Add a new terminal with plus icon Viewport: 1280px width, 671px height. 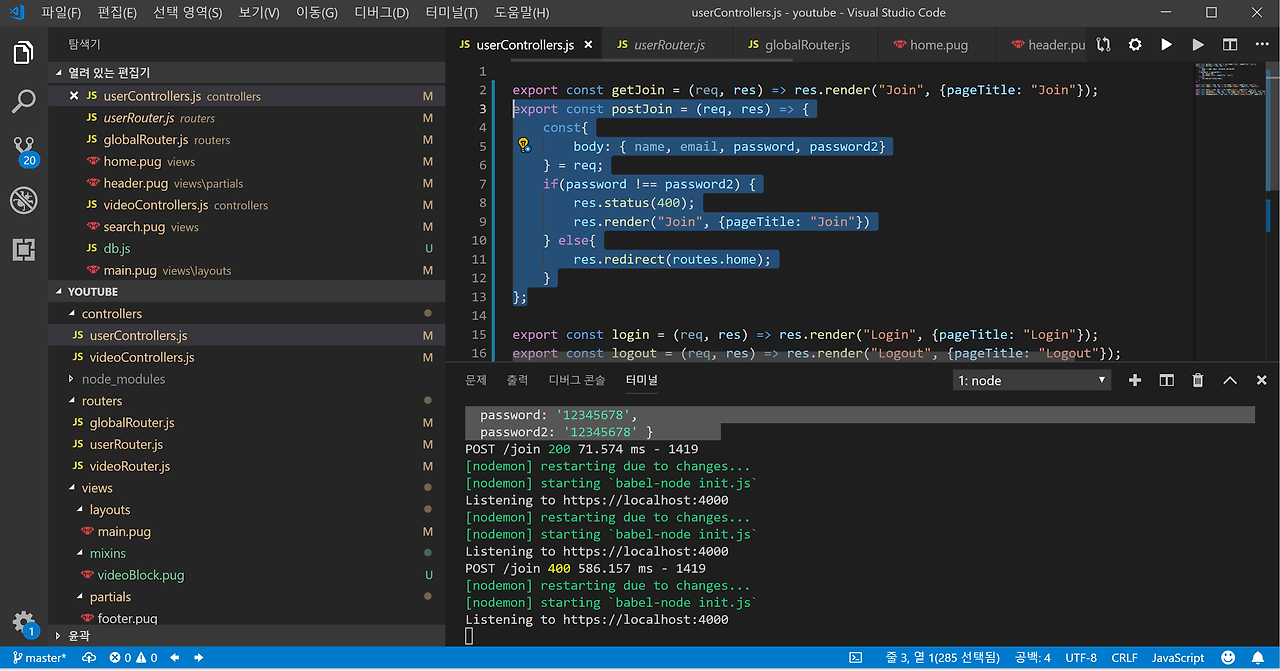[1135, 380]
